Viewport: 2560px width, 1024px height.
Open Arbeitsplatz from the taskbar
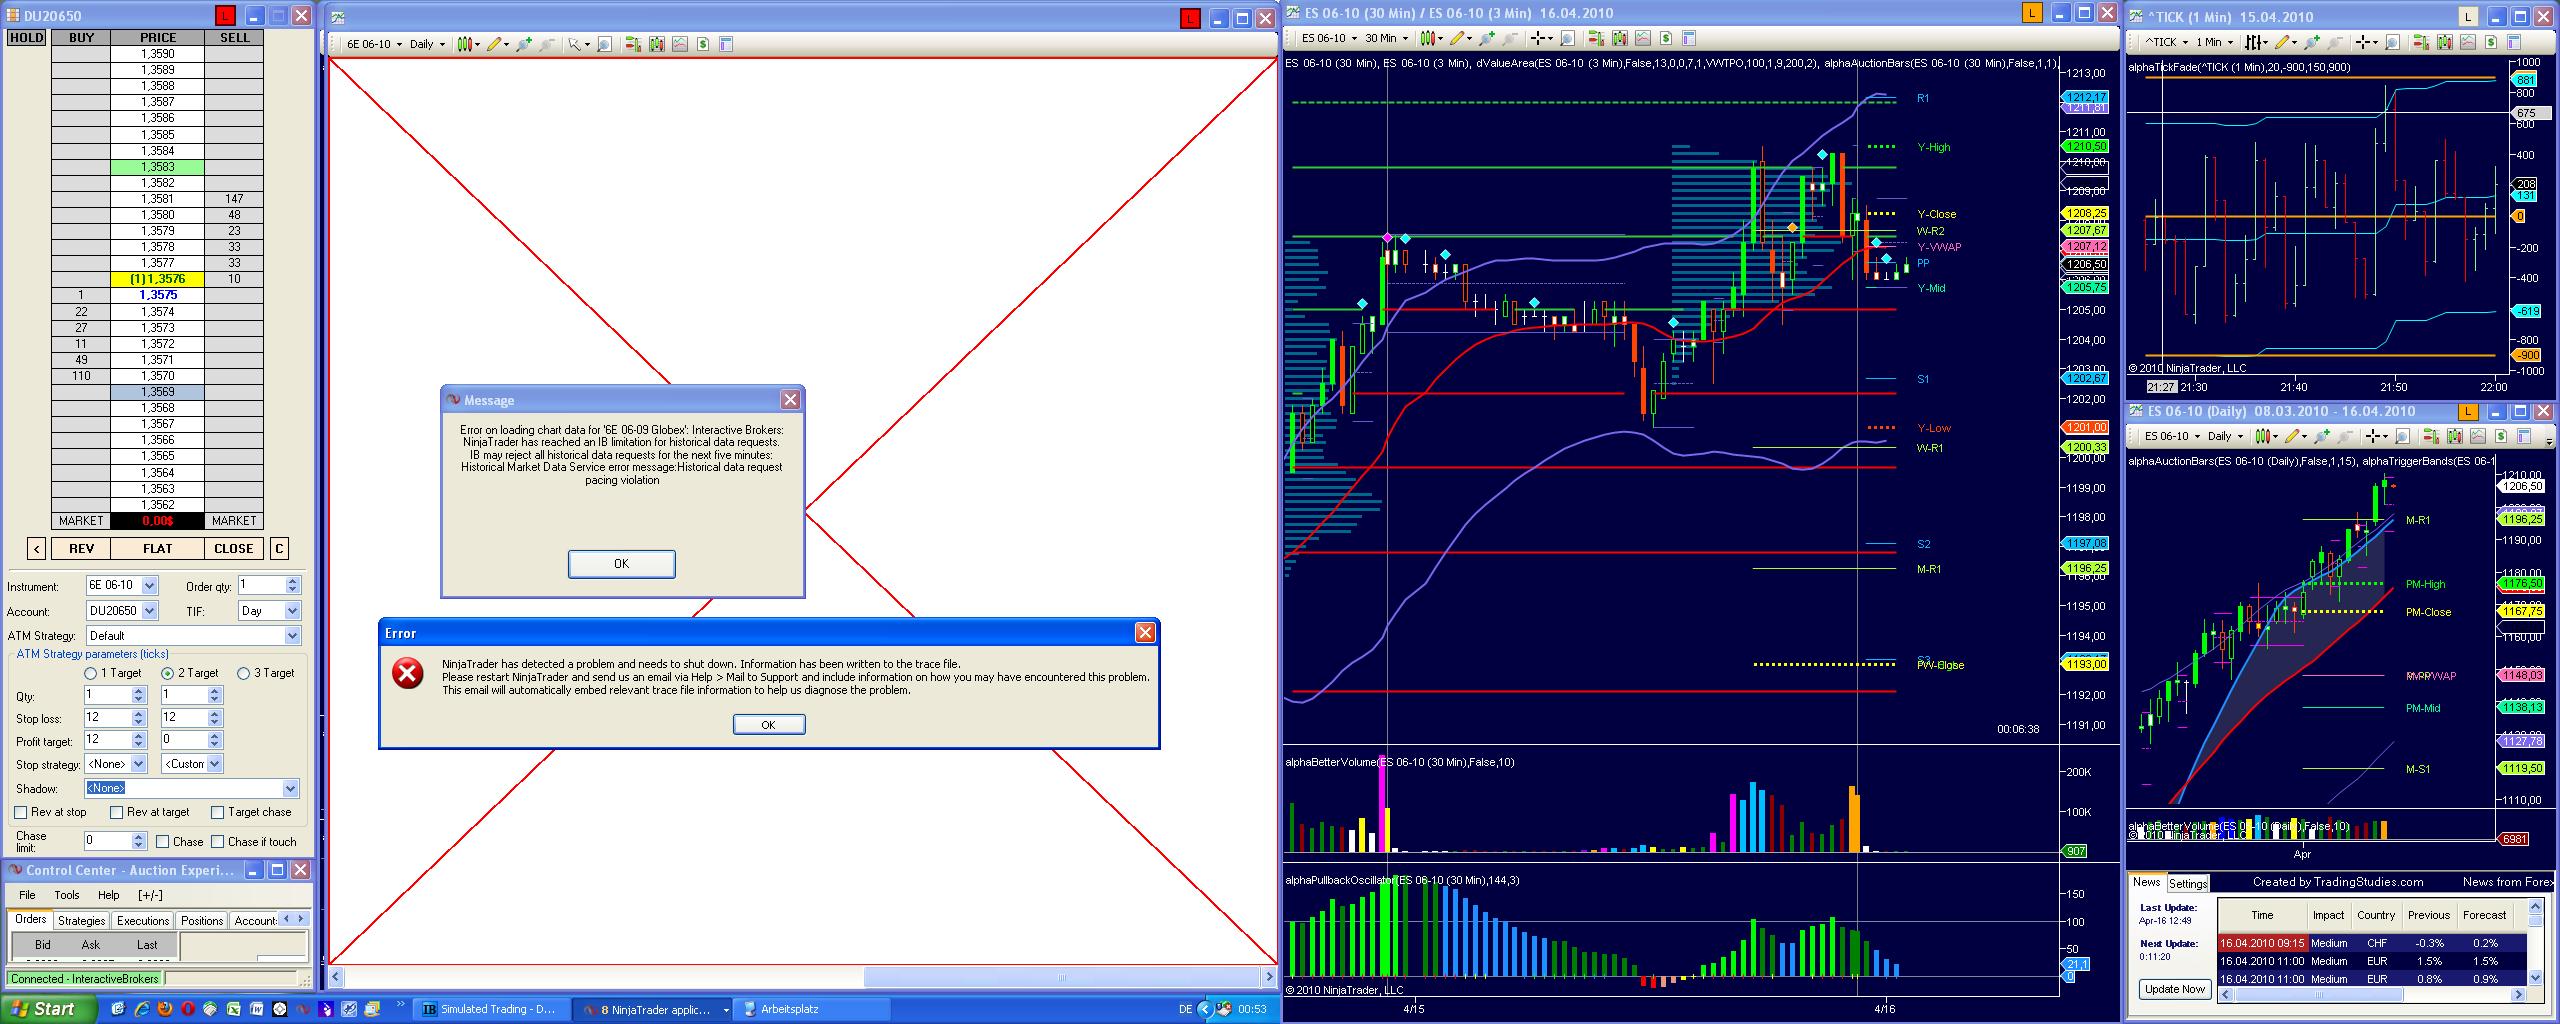[812, 1010]
